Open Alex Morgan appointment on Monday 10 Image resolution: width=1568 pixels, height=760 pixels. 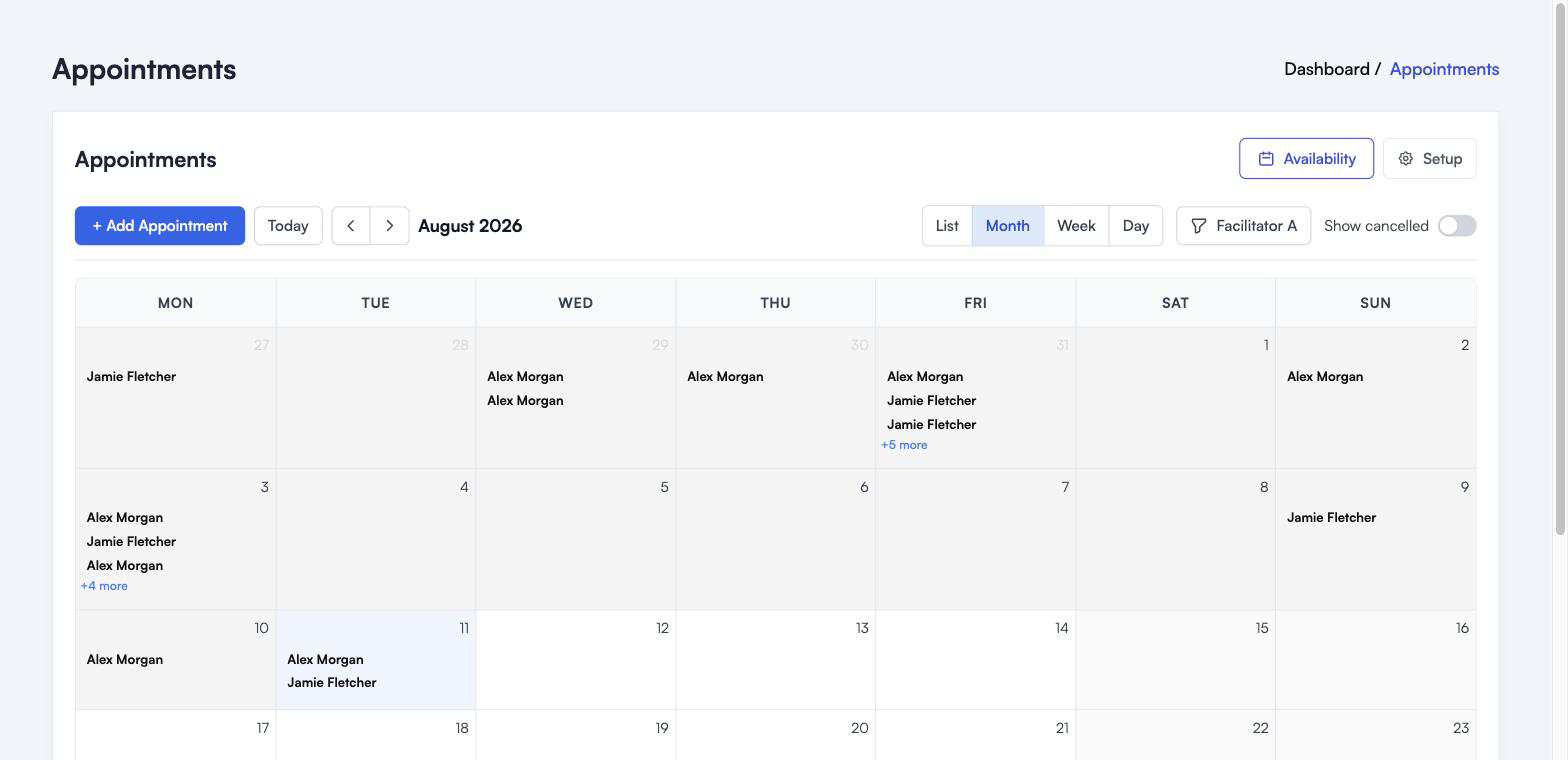(125, 660)
